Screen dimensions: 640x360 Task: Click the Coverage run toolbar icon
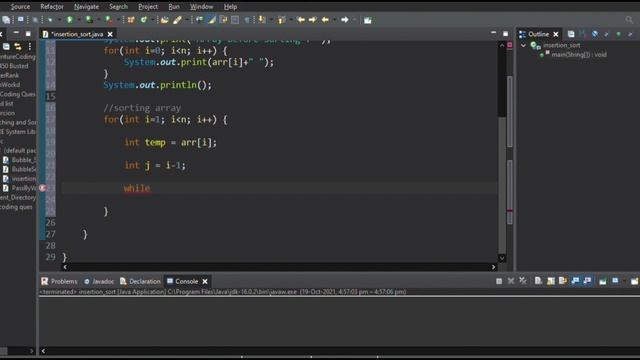coord(89,20)
